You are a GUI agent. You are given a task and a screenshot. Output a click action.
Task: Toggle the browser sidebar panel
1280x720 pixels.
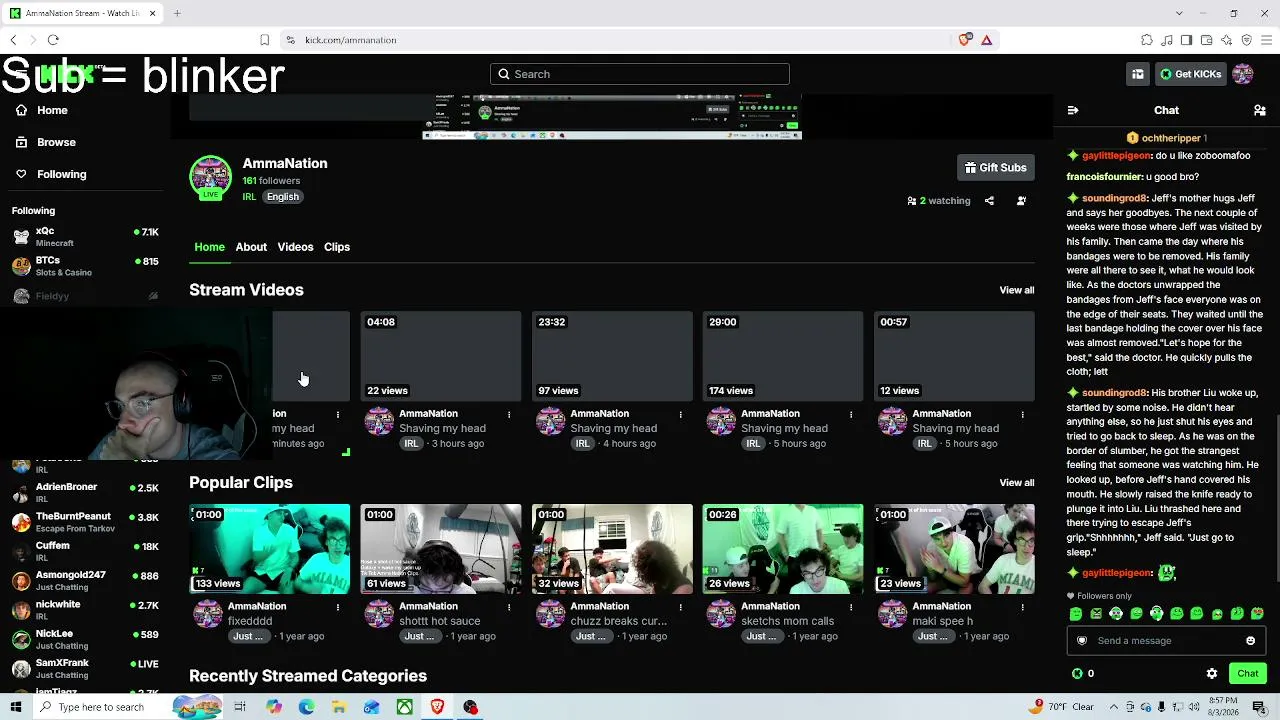(1187, 40)
